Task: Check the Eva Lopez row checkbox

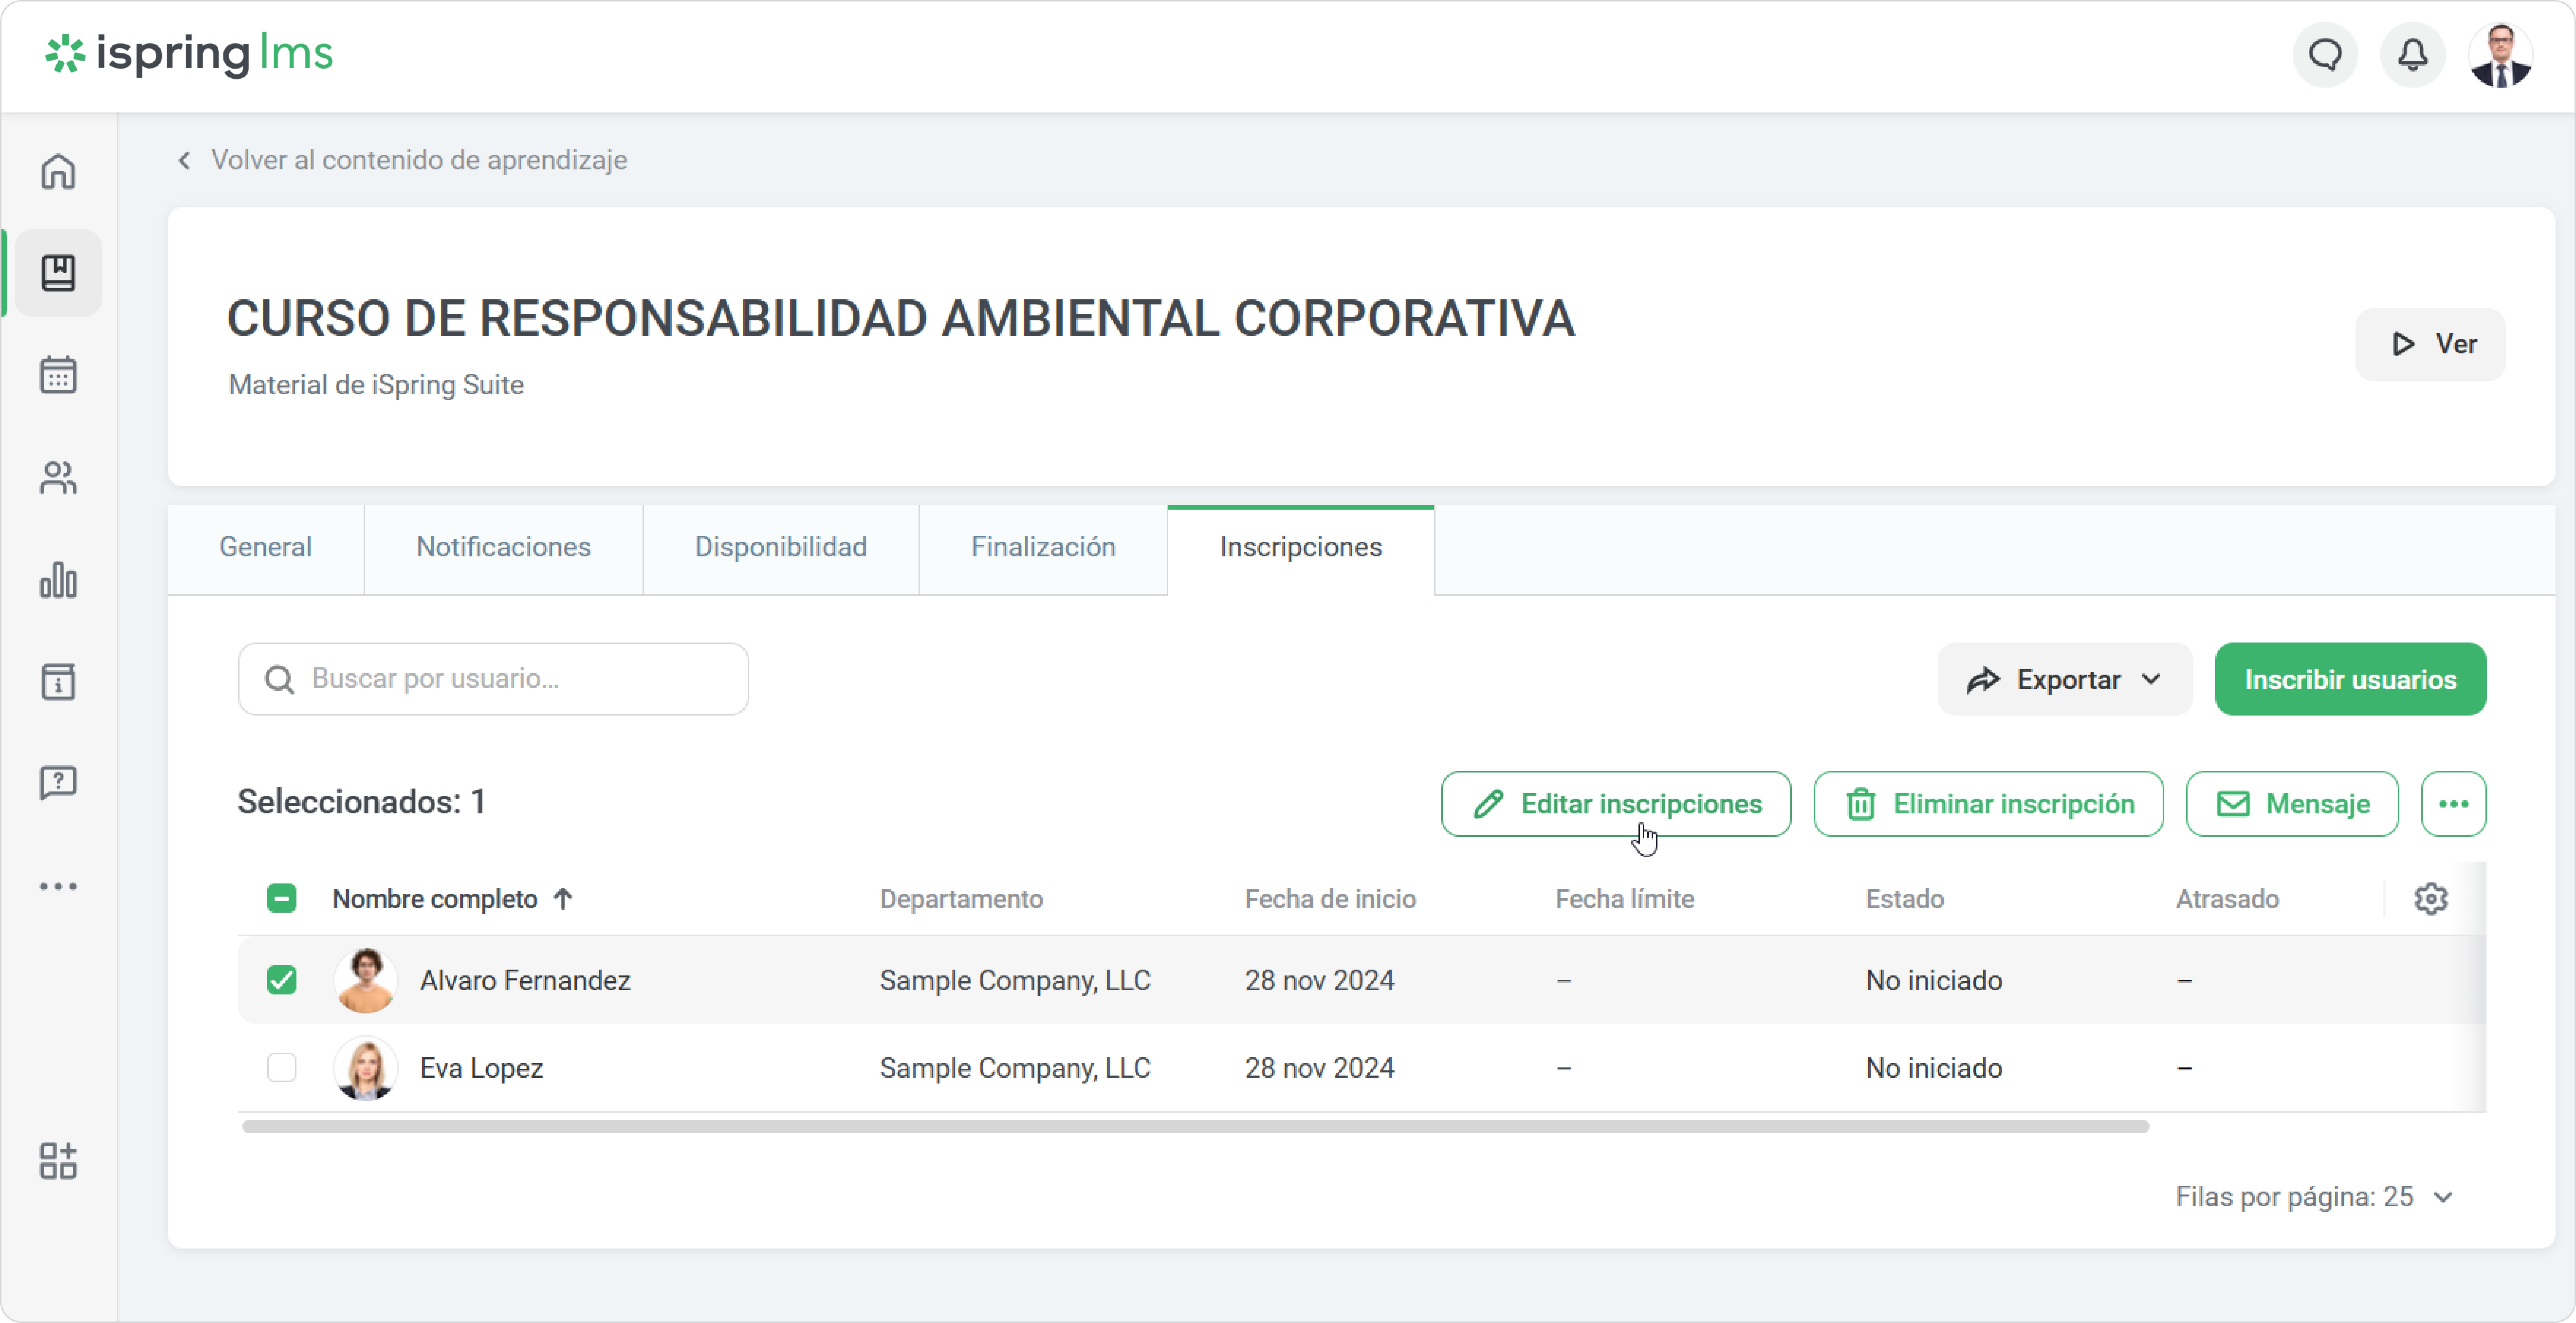Action: (x=282, y=1067)
